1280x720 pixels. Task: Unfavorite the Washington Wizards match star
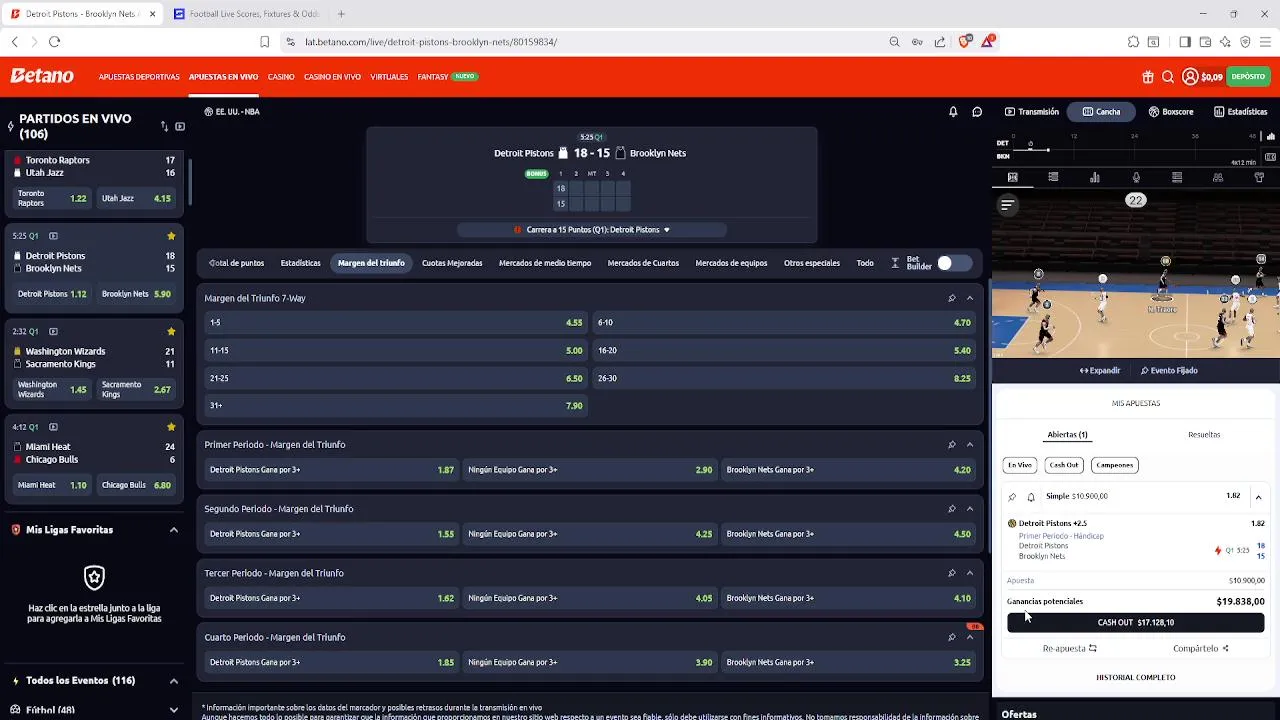[171, 332]
